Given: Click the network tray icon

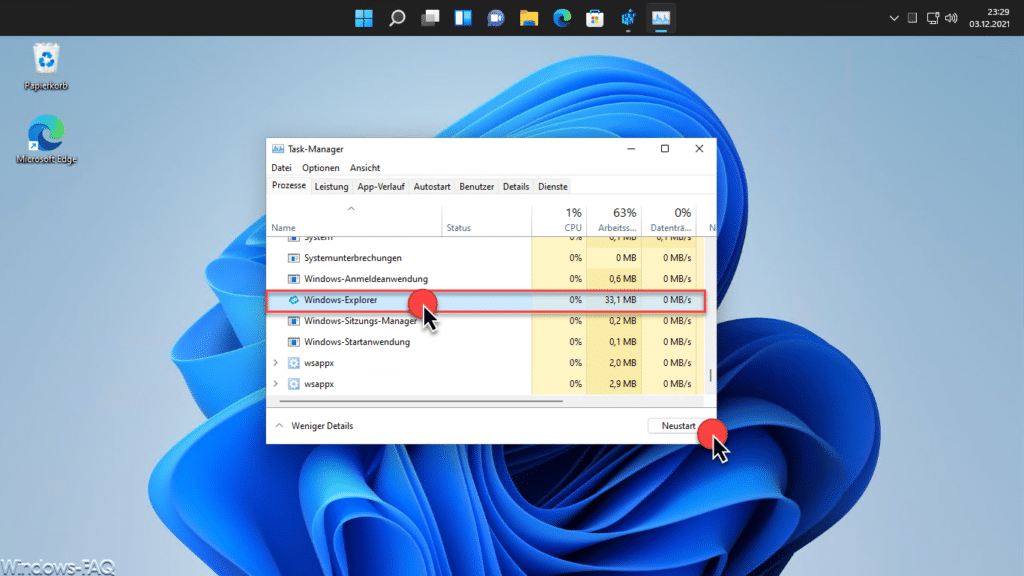Looking at the screenshot, I should (x=933, y=18).
